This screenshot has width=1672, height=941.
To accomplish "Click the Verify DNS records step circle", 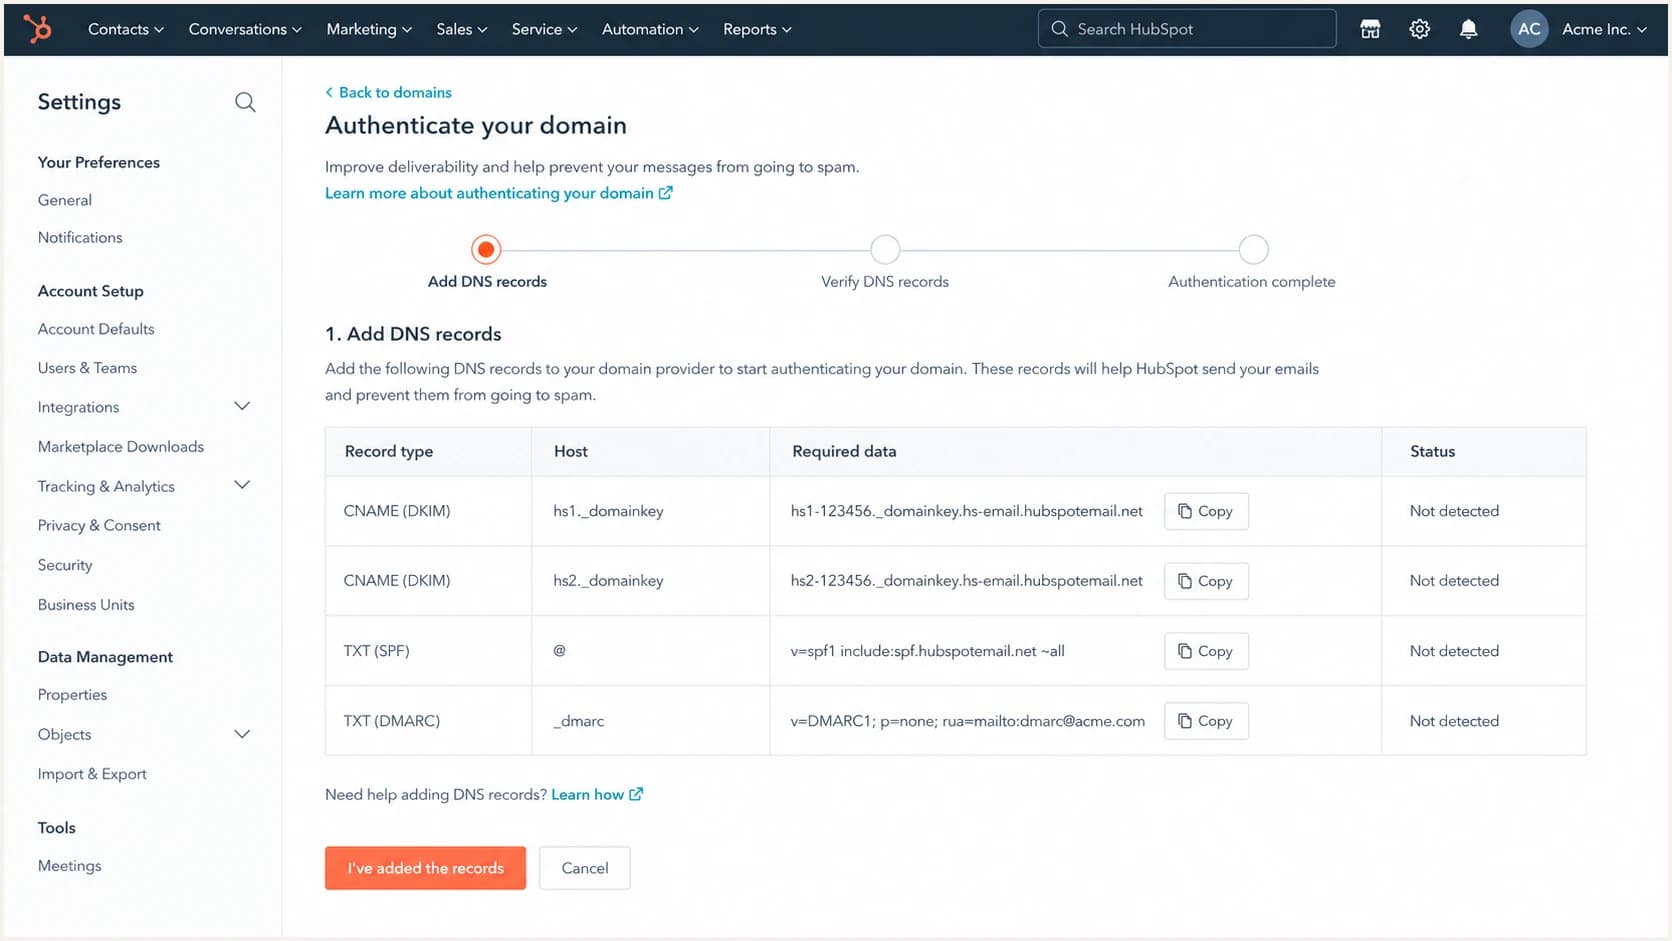I will [885, 249].
